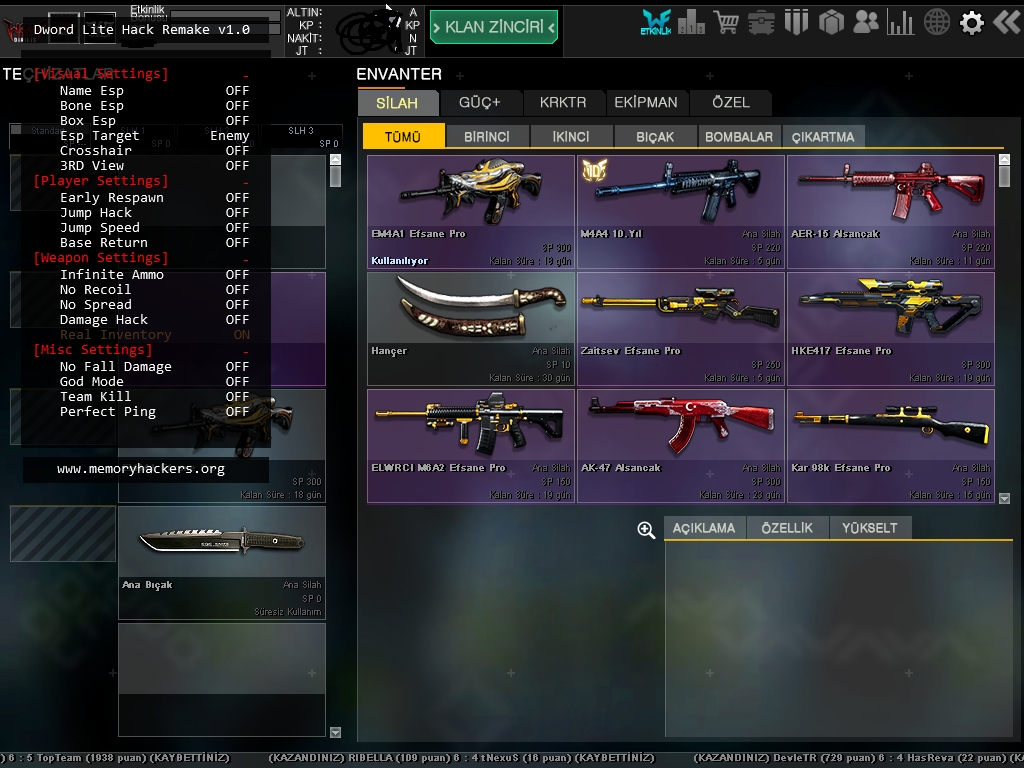The width and height of the screenshot is (1024, 768).
Task: Open the Etkinlik wolf logo icon
Action: pyautogui.click(x=656, y=22)
